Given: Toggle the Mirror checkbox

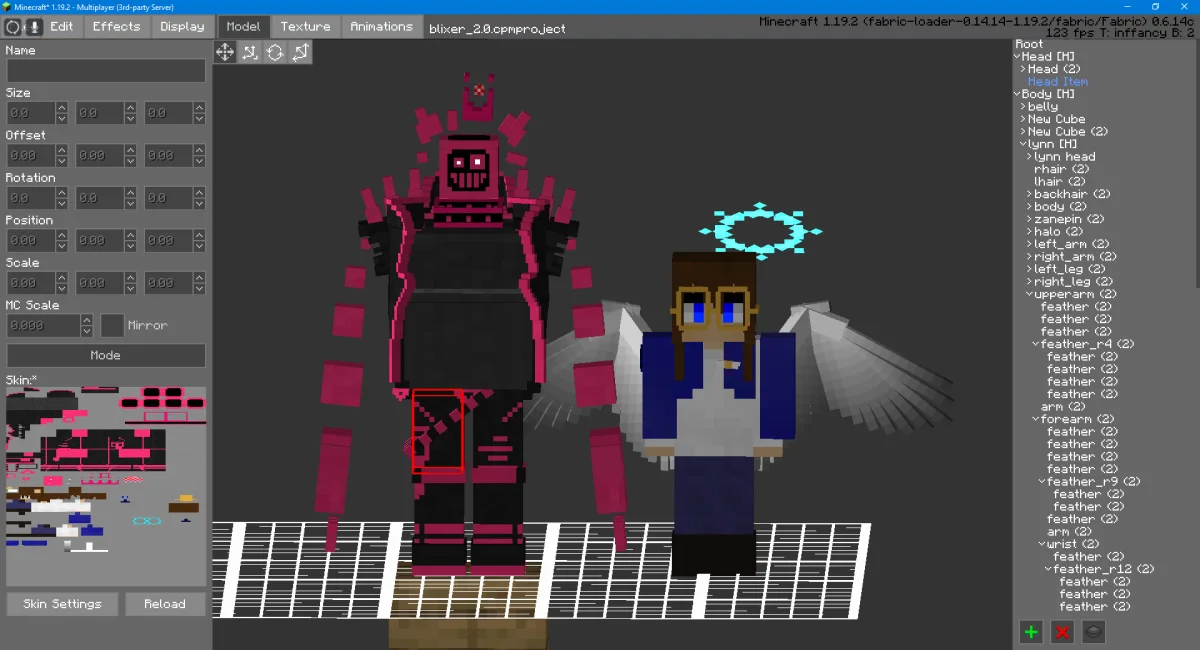Looking at the screenshot, I should coord(112,326).
